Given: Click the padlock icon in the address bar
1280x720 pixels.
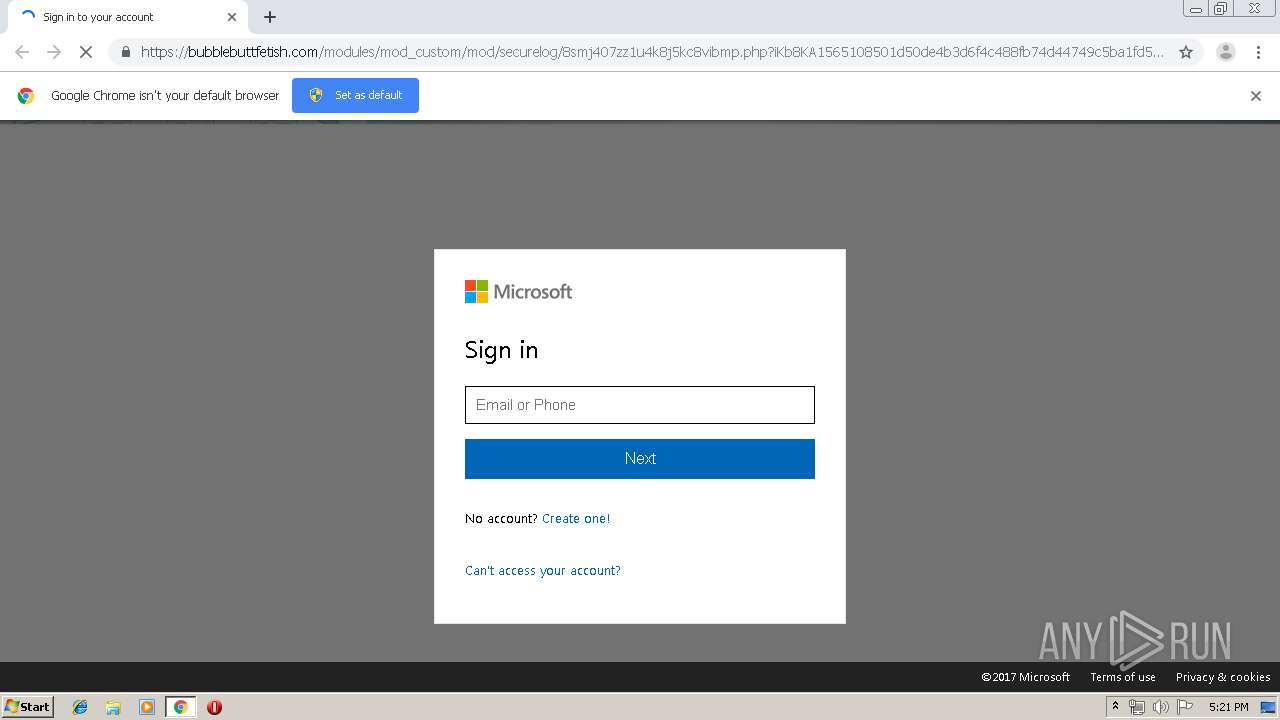Looking at the screenshot, I should pyautogui.click(x=125, y=52).
